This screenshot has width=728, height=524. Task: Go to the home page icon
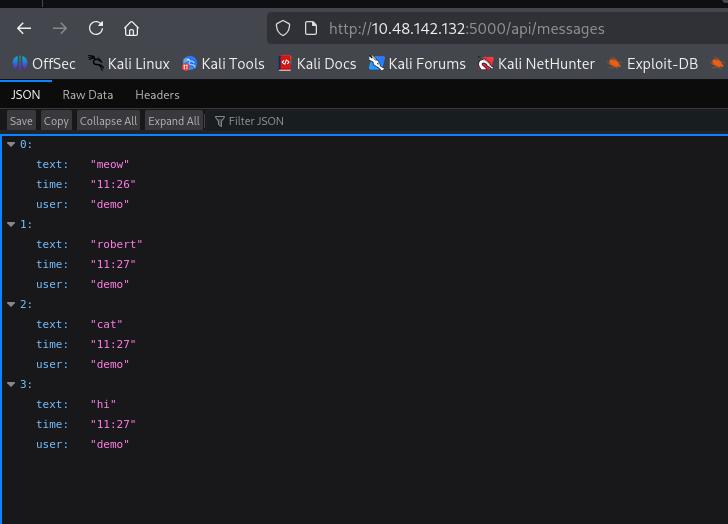coord(132,28)
